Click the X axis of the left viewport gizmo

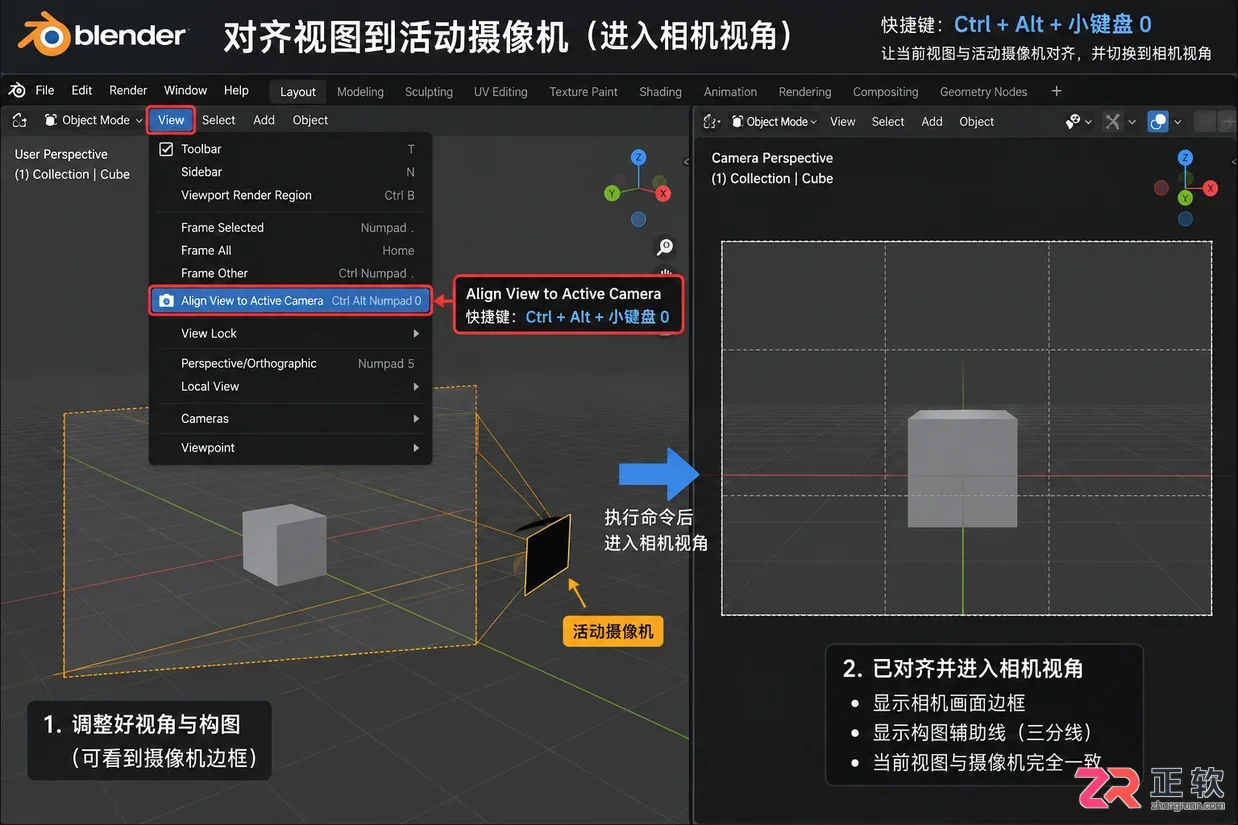pyautogui.click(x=663, y=193)
